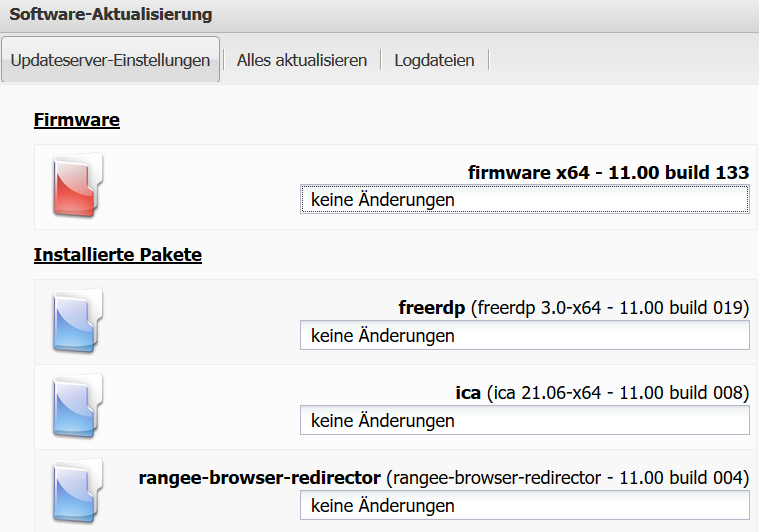Click the red firmware package icon
Screen dimensions: 759x532
pos(77,186)
